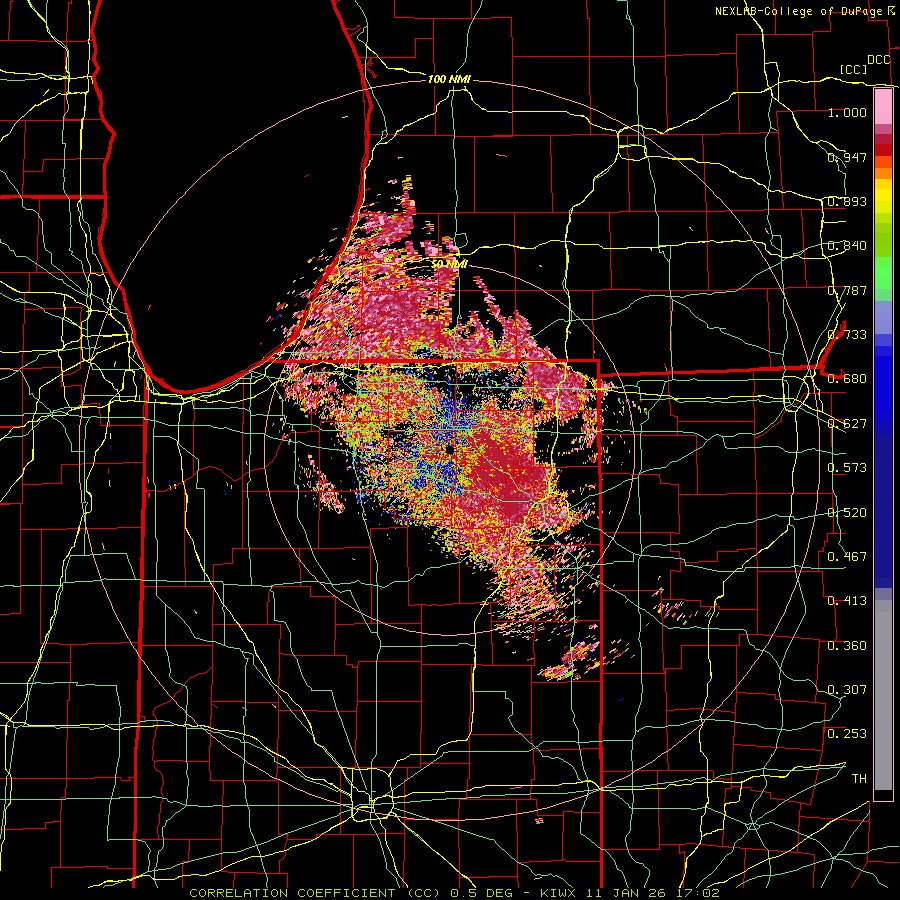This screenshot has width=900, height=900.
Task: Click the 0.680 scale value
Action: [x=847, y=379]
